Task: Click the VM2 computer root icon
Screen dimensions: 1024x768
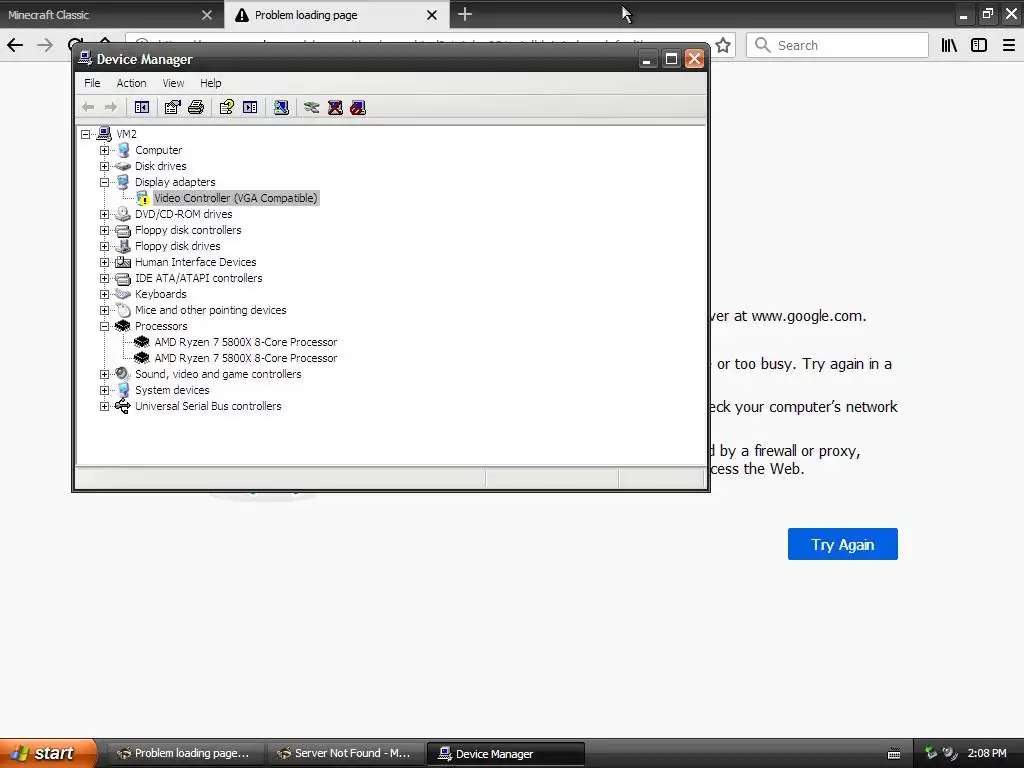Action: click(104, 134)
